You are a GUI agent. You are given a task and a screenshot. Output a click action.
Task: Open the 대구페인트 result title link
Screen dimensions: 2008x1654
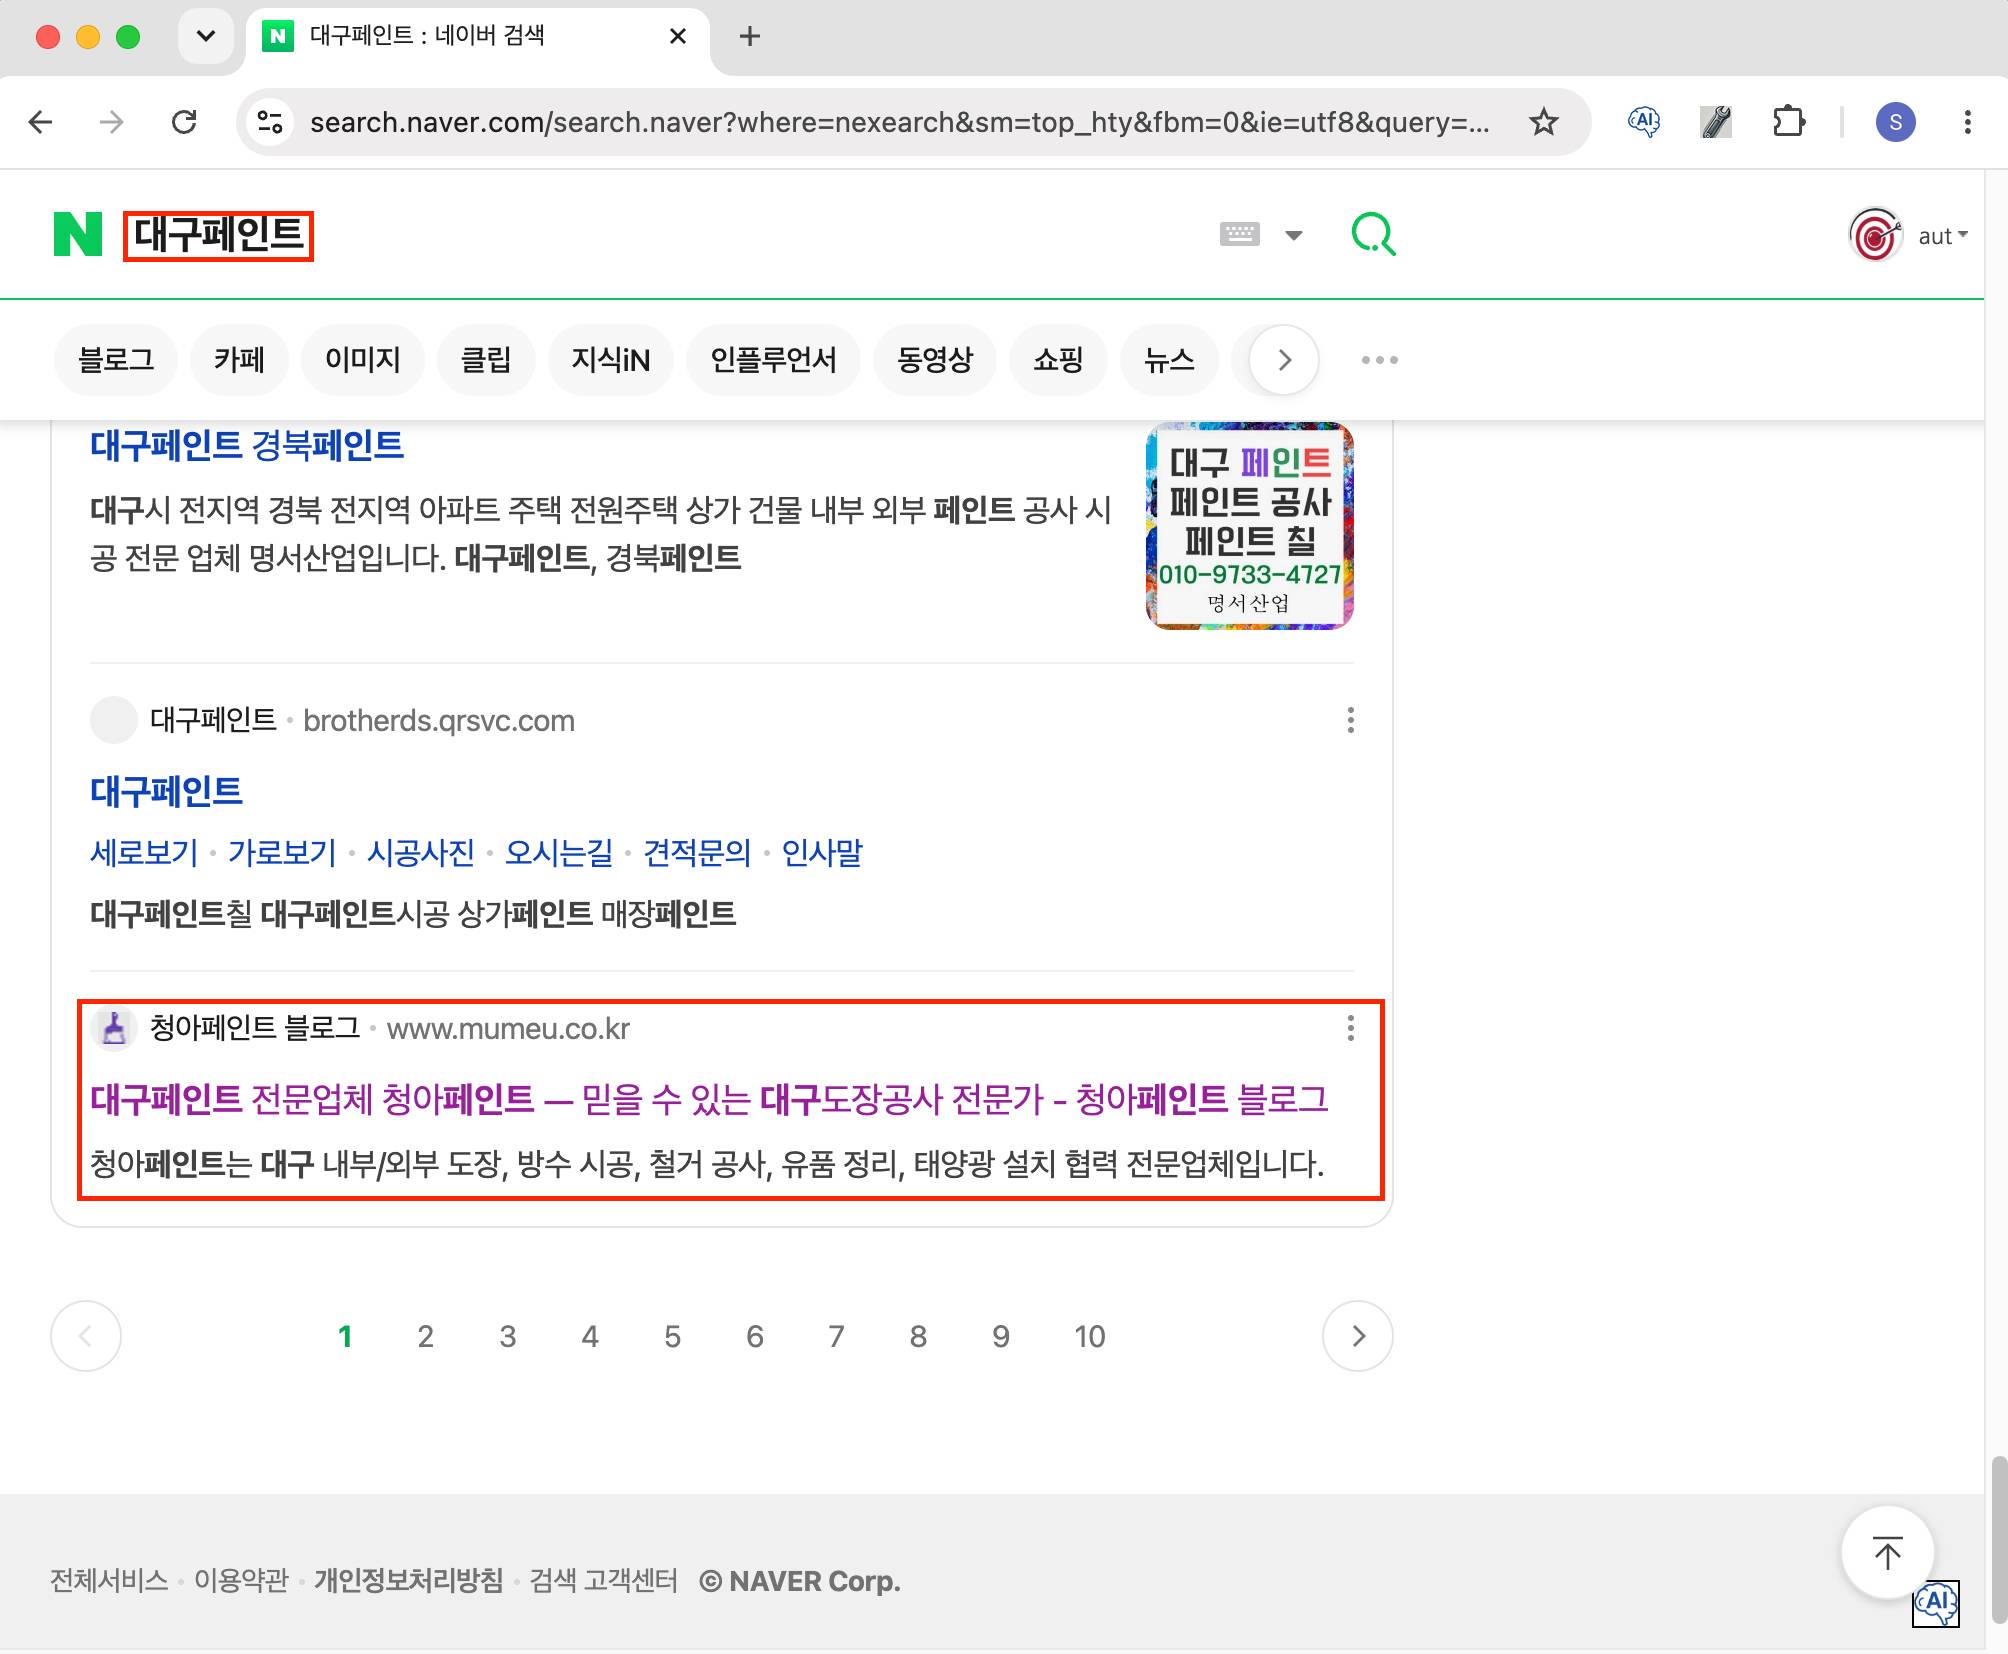166,791
